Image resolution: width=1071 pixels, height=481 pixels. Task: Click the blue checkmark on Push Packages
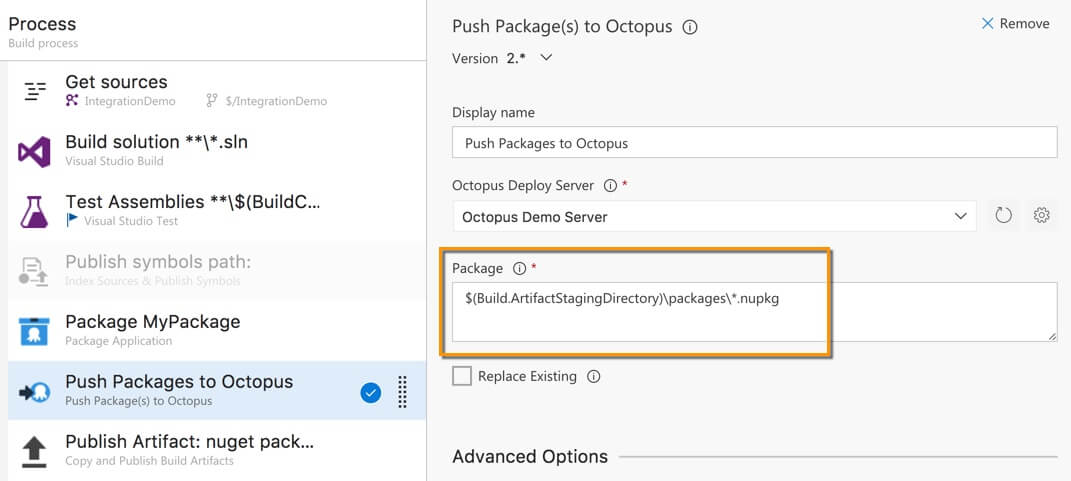pyautogui.click(x=370, y=393)
